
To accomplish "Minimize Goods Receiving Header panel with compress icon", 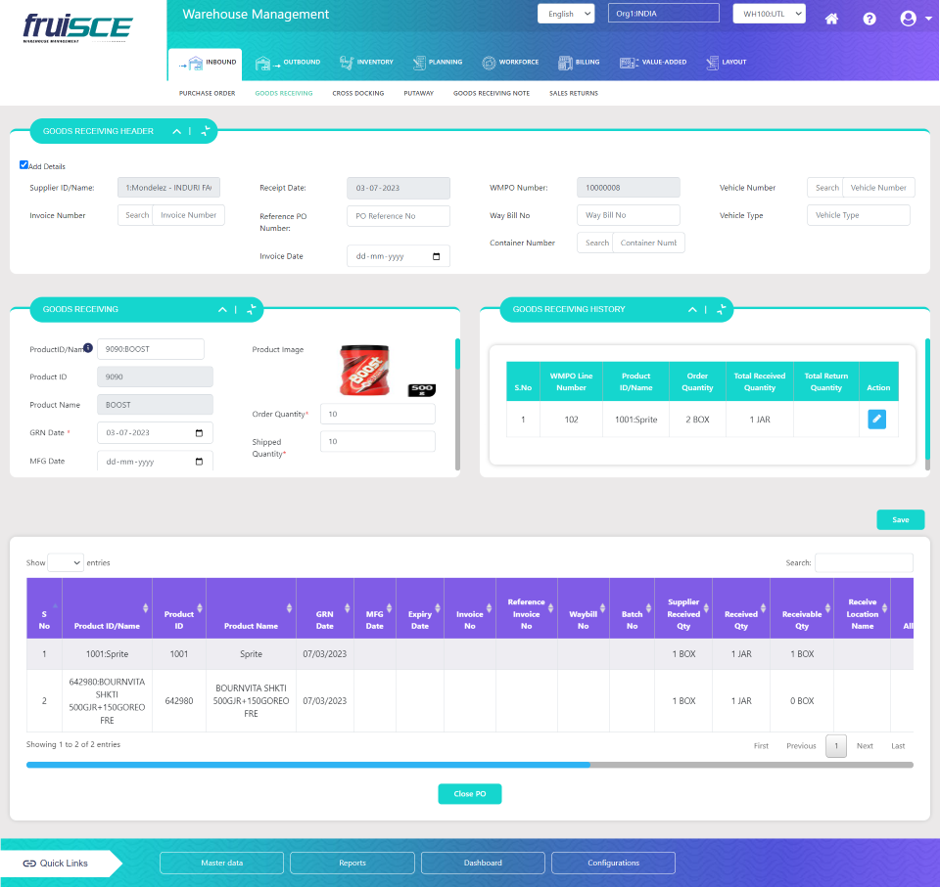I will (206, 131).
